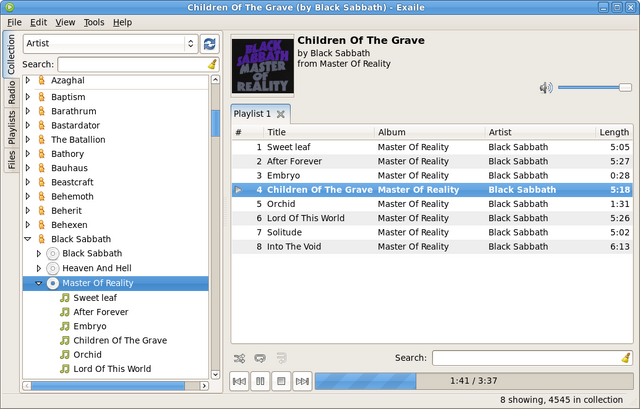Sort playlist by # column header
Viewport: 640px width, 409px height.
(x=248, y=132)
